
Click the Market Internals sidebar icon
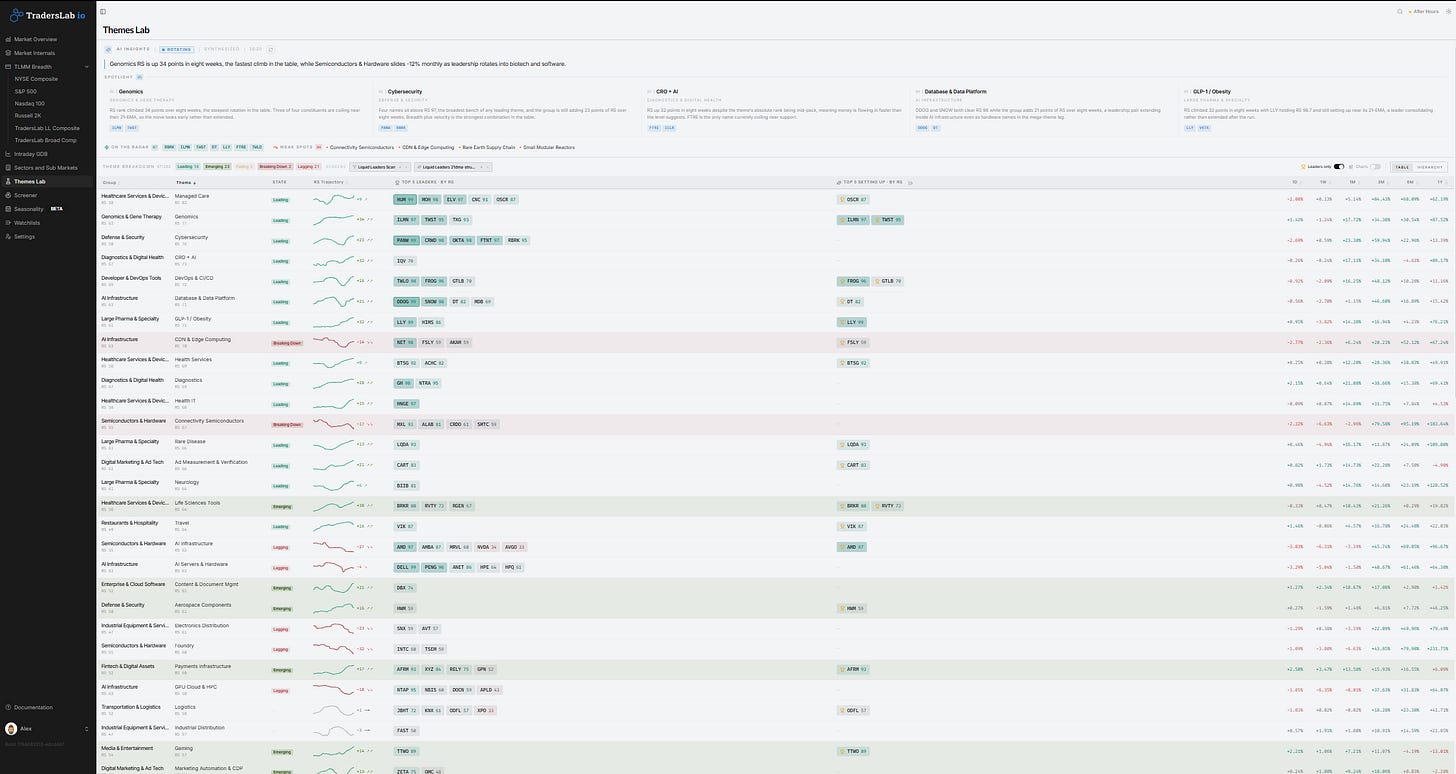click(8, 52)
